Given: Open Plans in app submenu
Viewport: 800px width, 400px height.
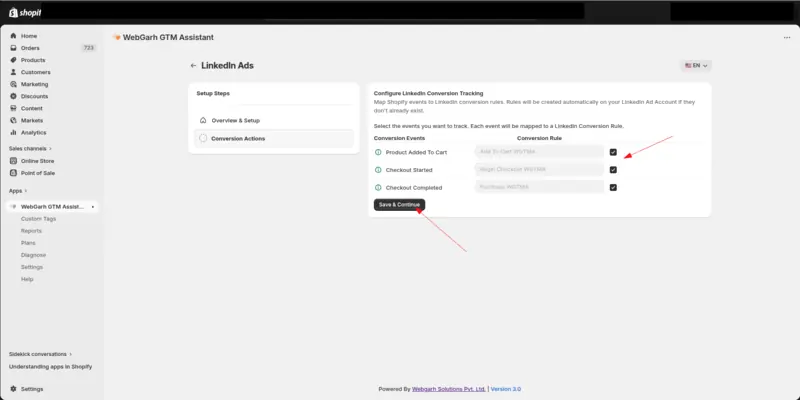Looking at the screenshot, I should click(28, 243).
